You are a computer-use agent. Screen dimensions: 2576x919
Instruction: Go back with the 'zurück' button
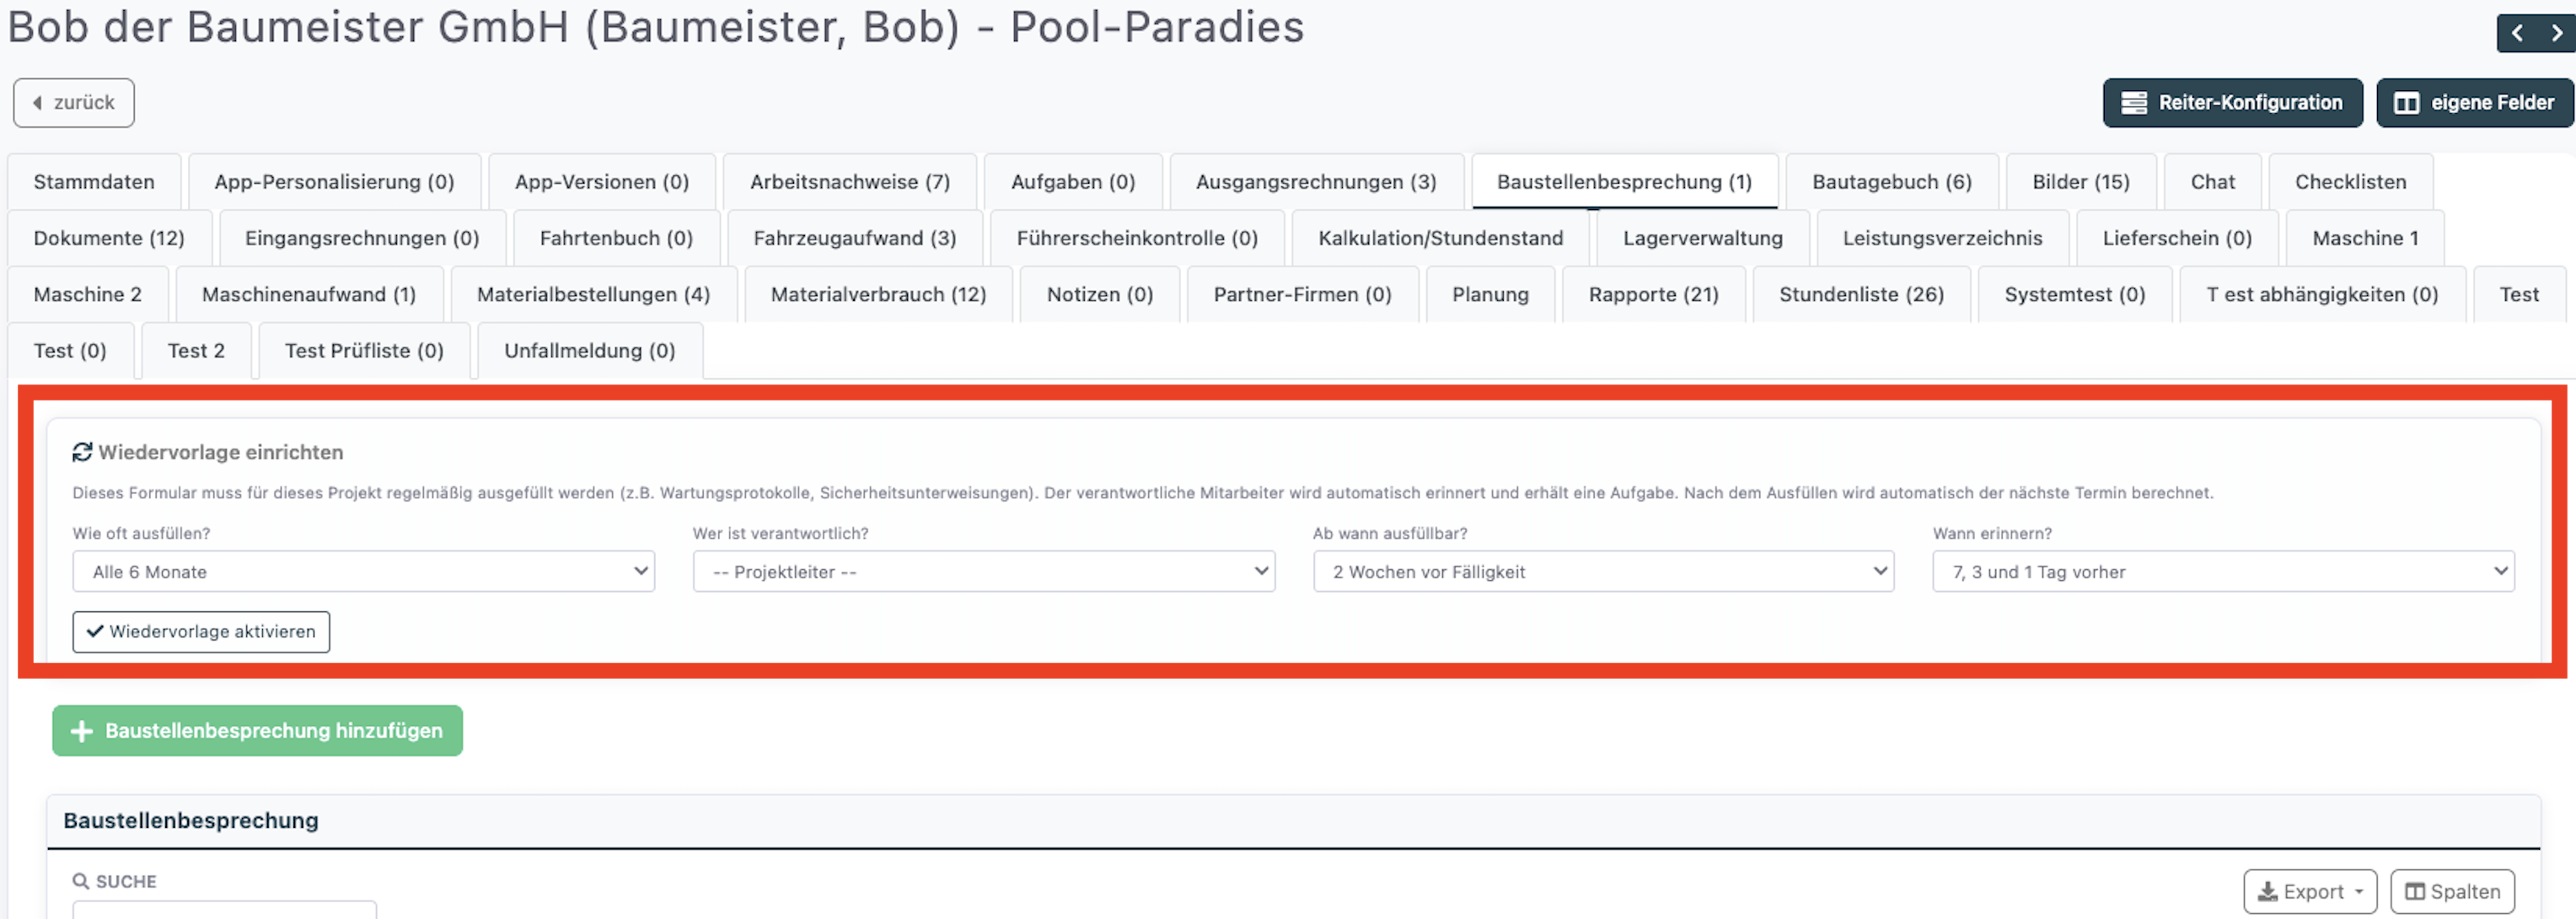[x=74, y=103]
